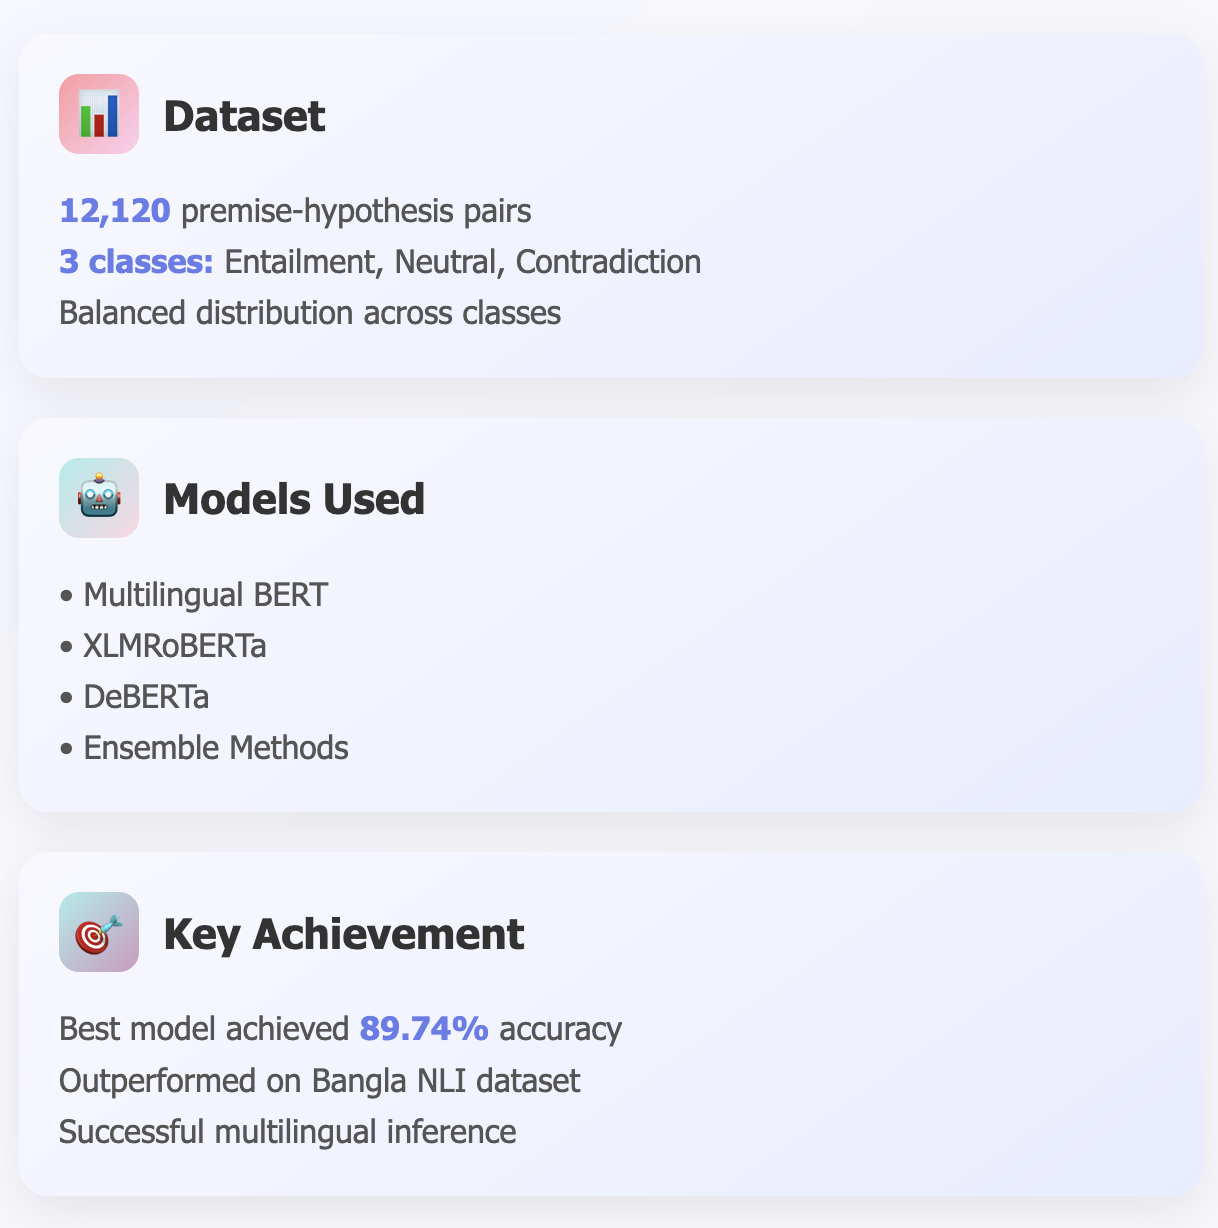Select the XLMRoBERTa list item
Image resolution: width=1218 pixels, height=1228 pixels.
coord(175,646)
